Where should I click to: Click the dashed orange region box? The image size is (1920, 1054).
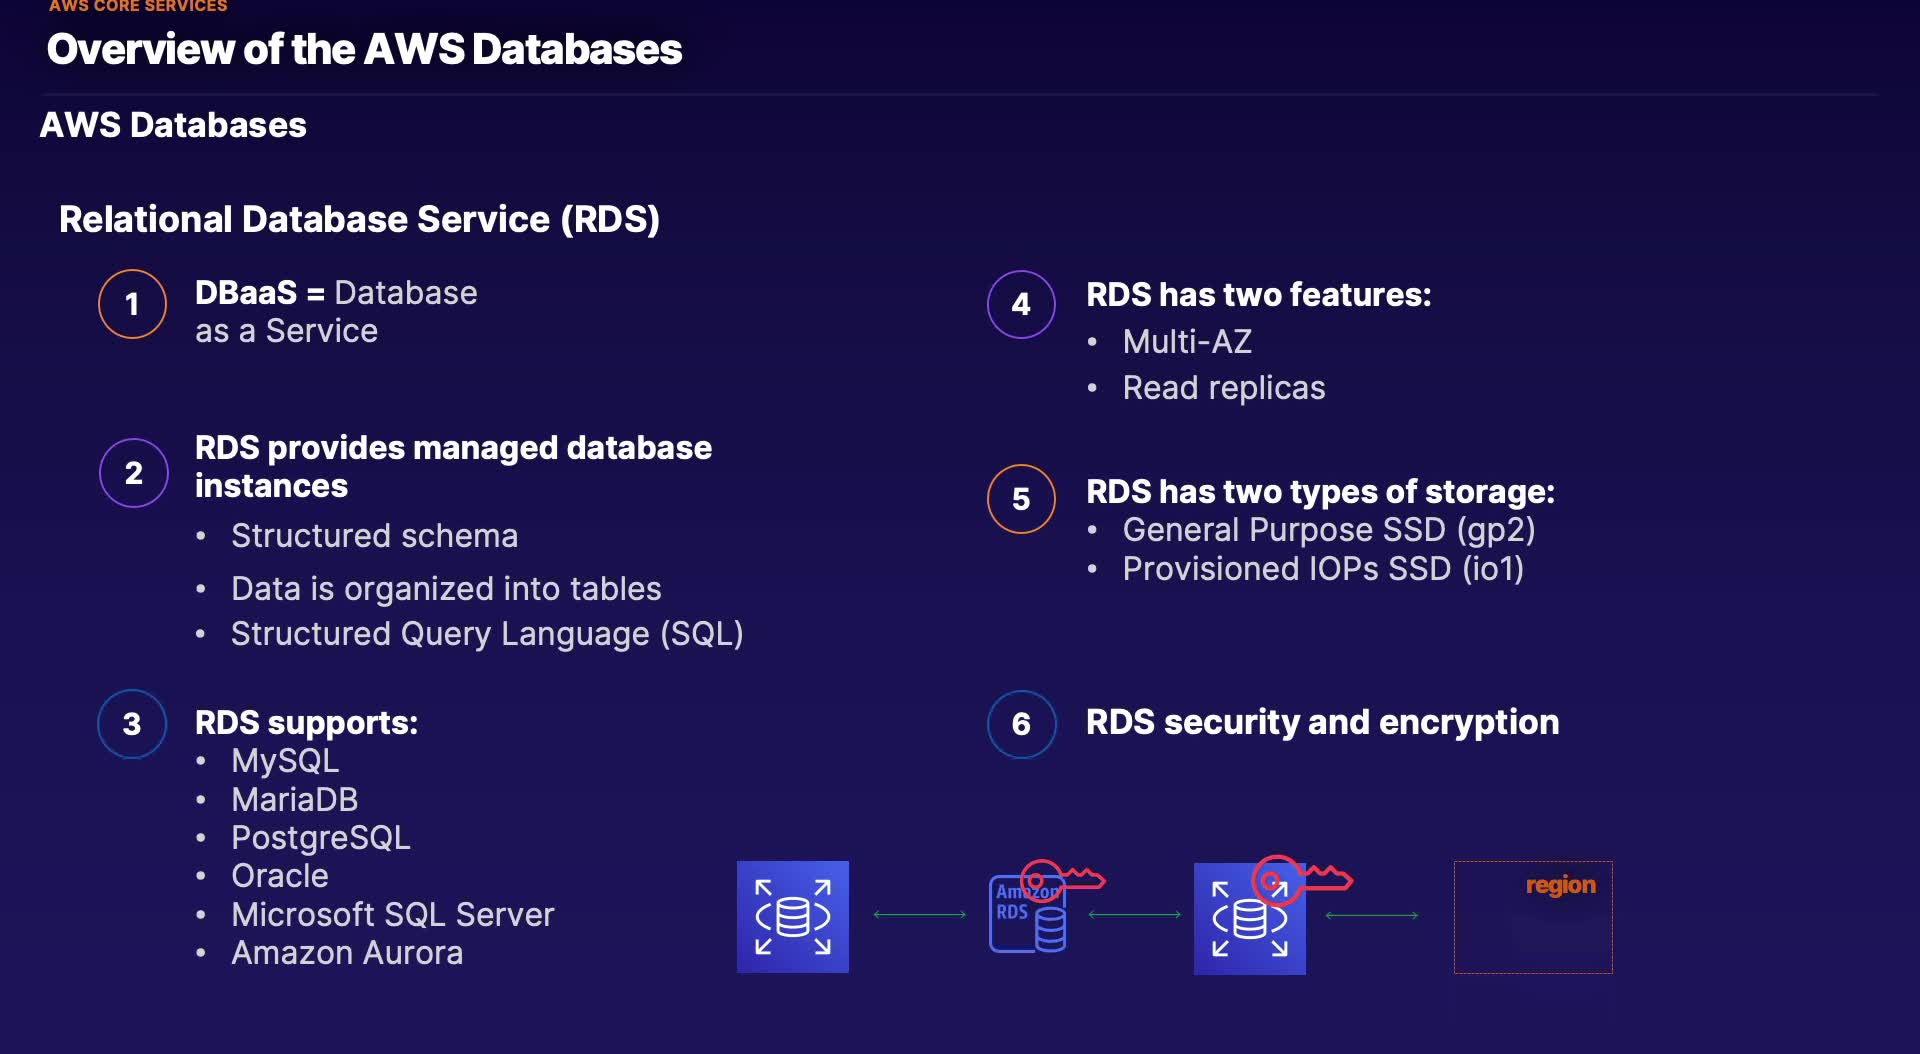click(1532, 917)
